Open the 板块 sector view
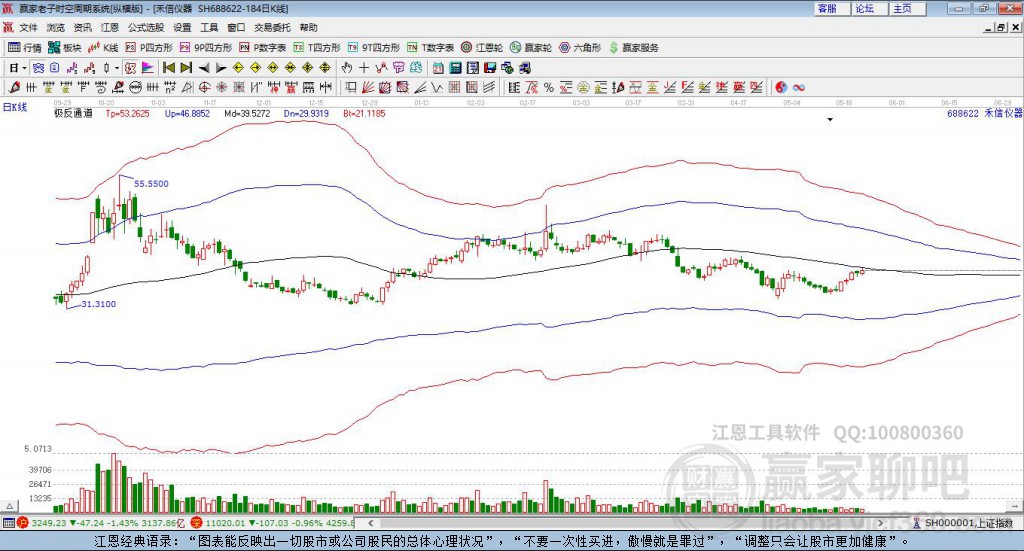 click(65, 48)
